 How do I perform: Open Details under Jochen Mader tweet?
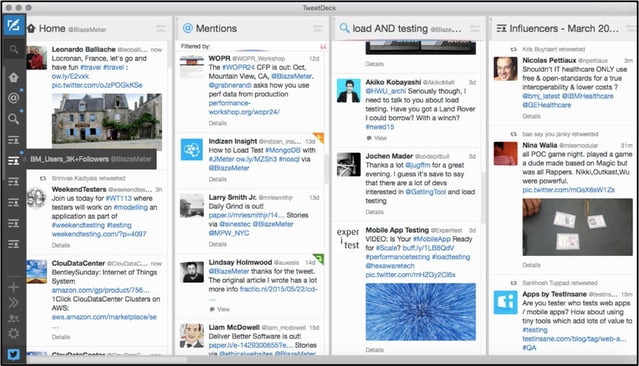[x=375, y=212]
